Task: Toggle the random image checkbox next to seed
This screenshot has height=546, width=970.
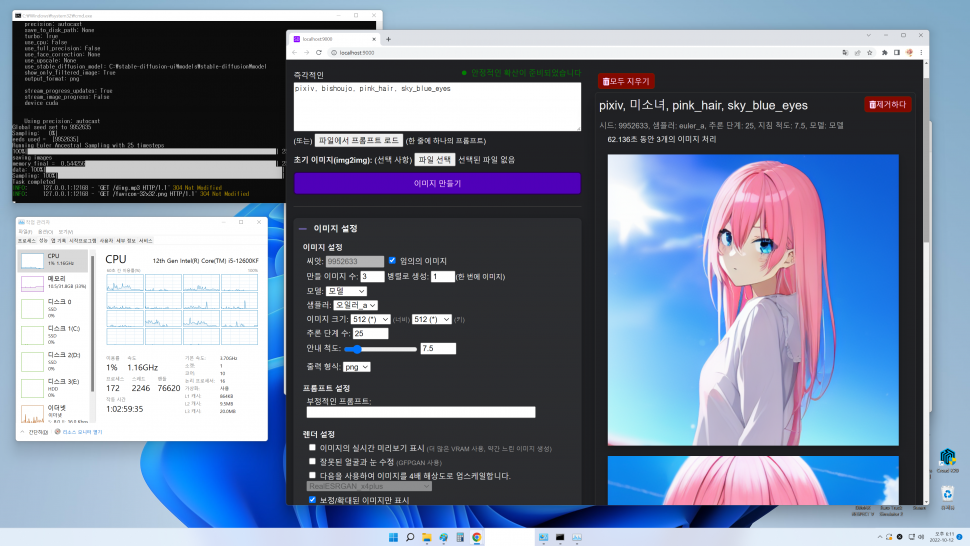Action: (x=392, y=260)
